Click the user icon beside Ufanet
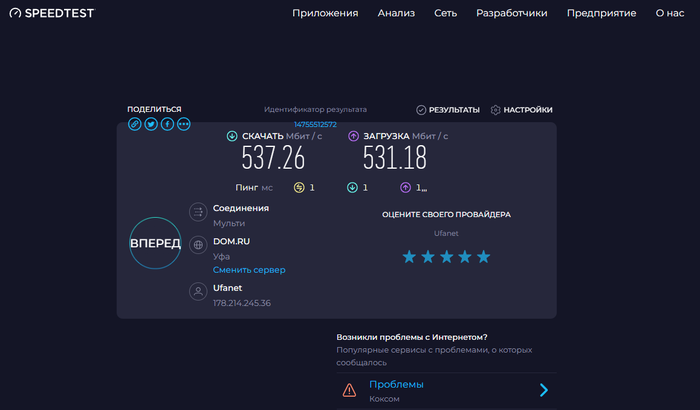Image resolution: width=700 pixels, height=410 pixels. pyautogui.click(x=198, y=292)
